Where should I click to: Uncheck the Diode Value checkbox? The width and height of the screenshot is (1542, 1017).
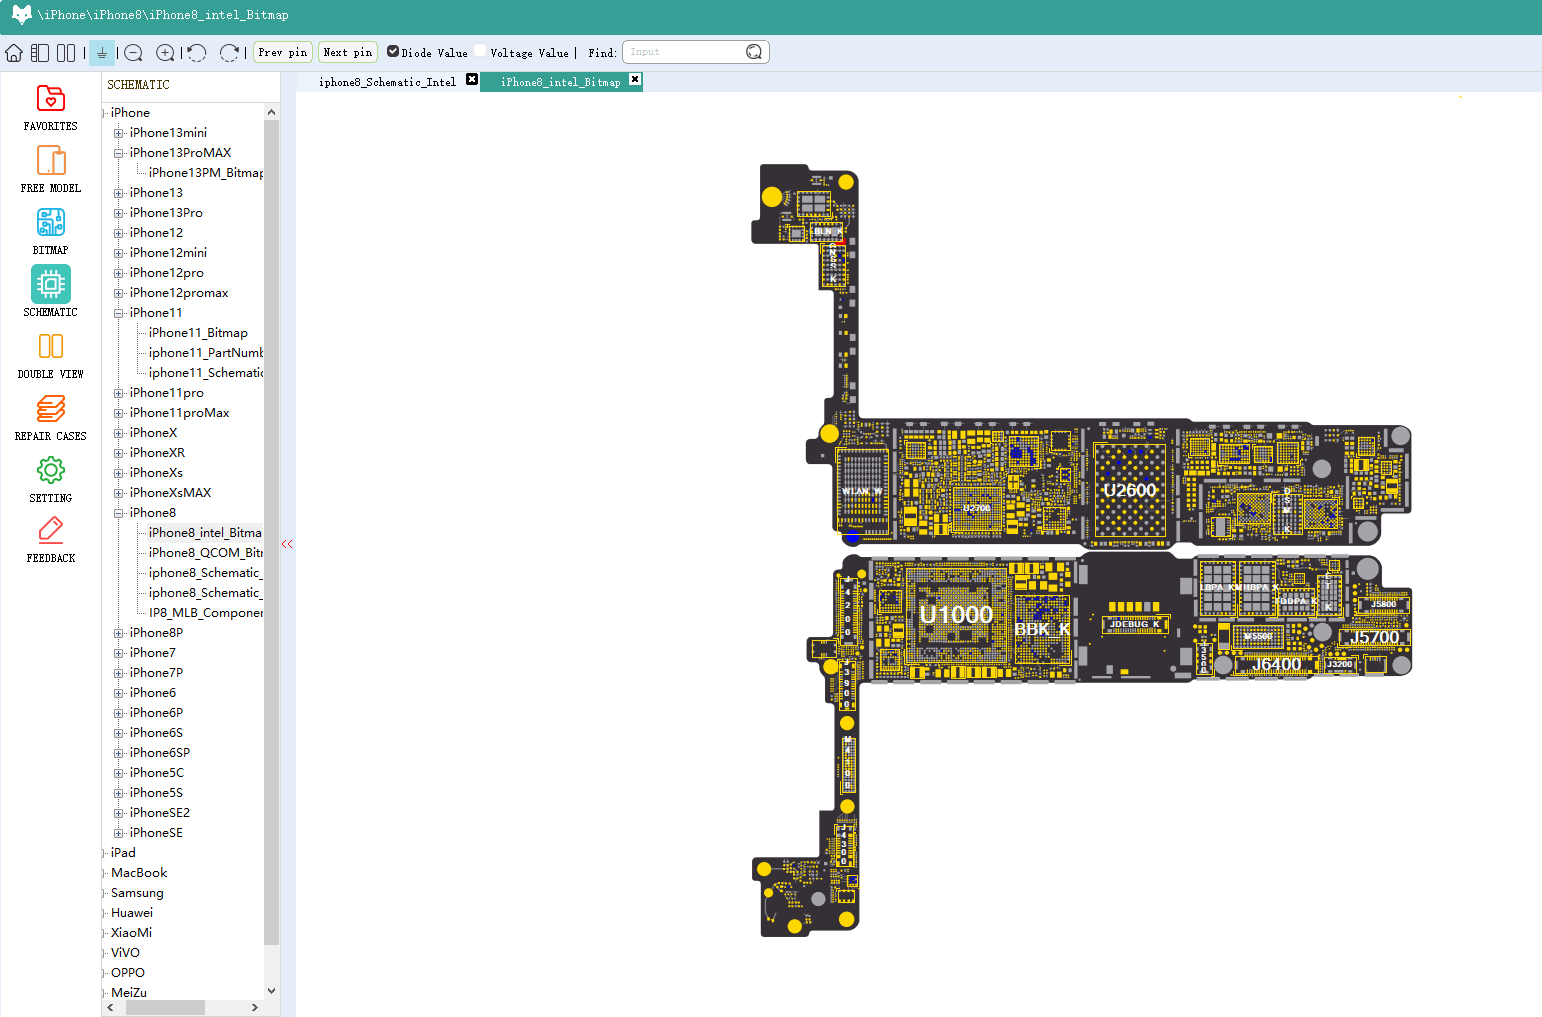393,51
